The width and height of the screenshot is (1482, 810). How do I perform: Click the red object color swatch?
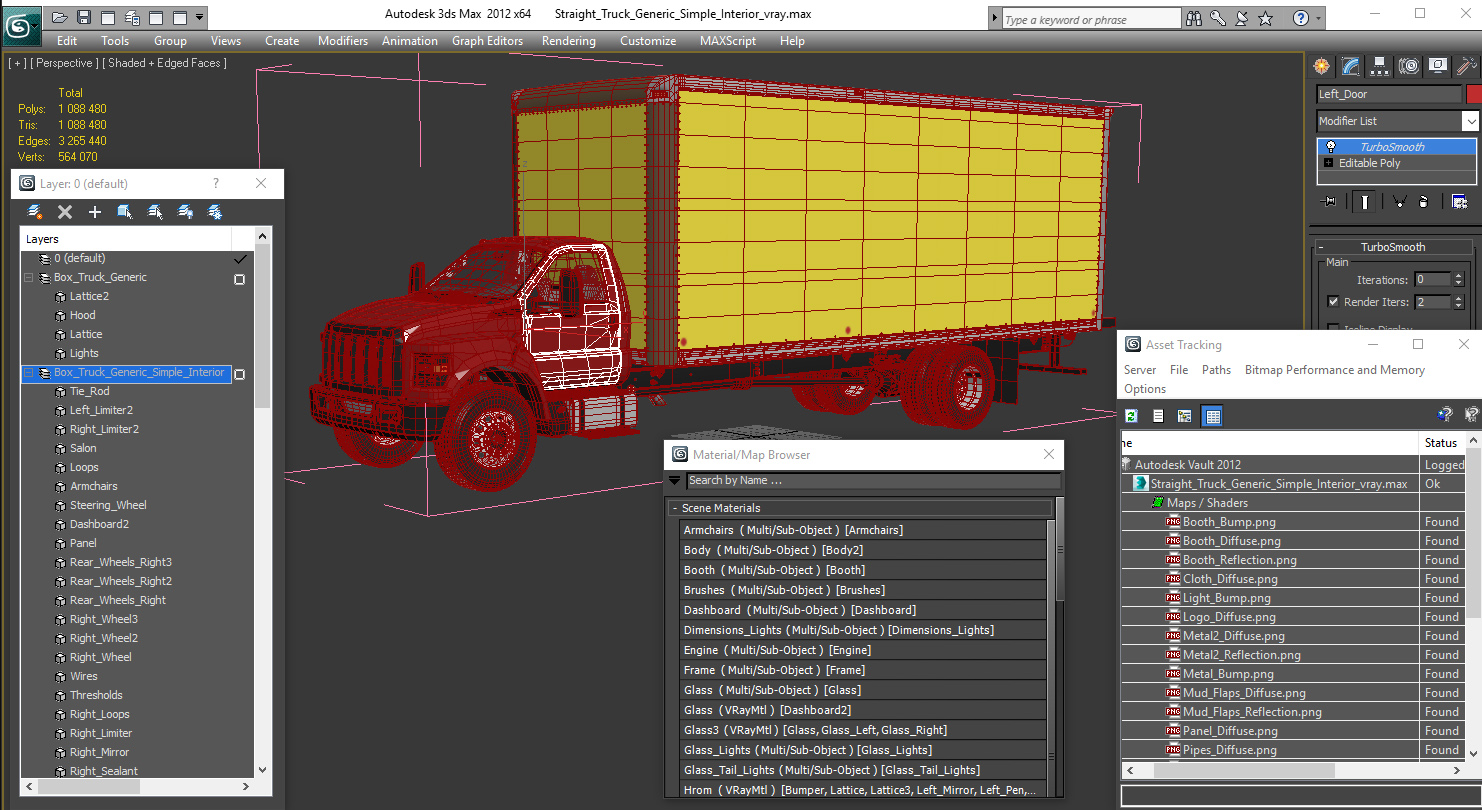pyautogui.click(x=1473, y=94)
